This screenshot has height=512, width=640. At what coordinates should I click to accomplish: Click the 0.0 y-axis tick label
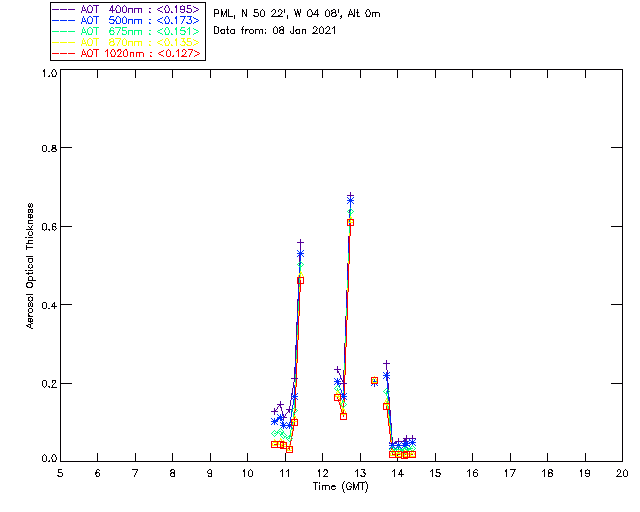49,459
